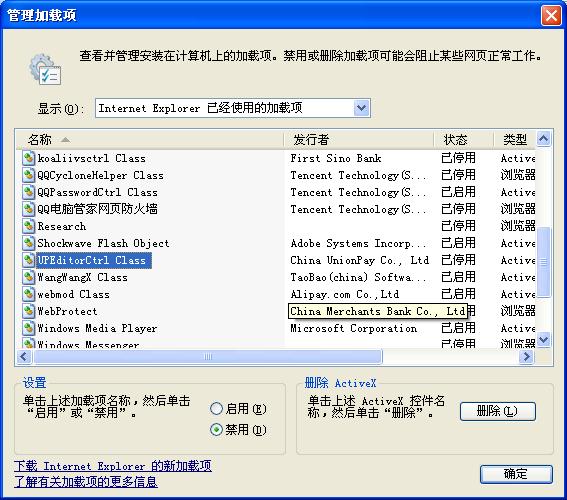Click the 确定 button

[x=516, y=474]
